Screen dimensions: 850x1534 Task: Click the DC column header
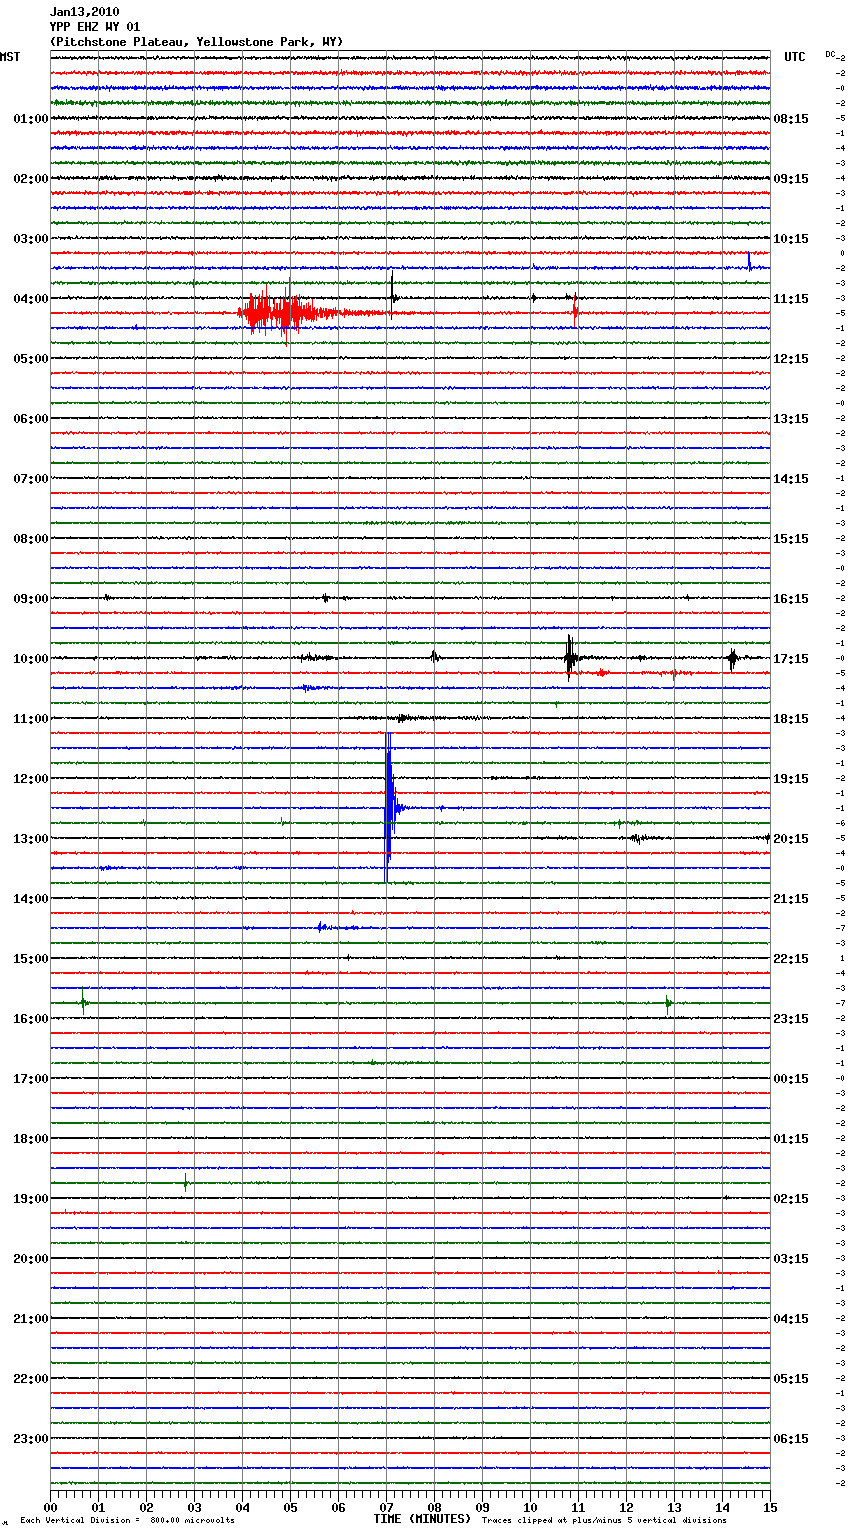(x=830, y=54)
